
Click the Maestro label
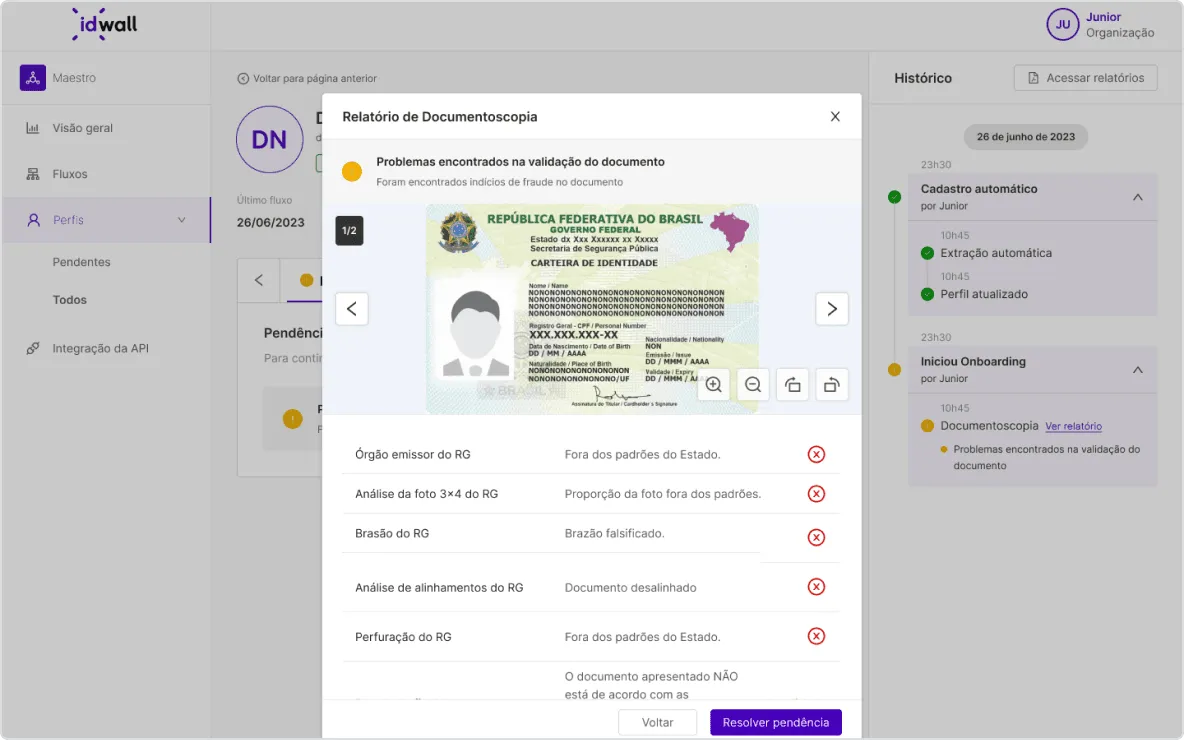tap(74, 78)
